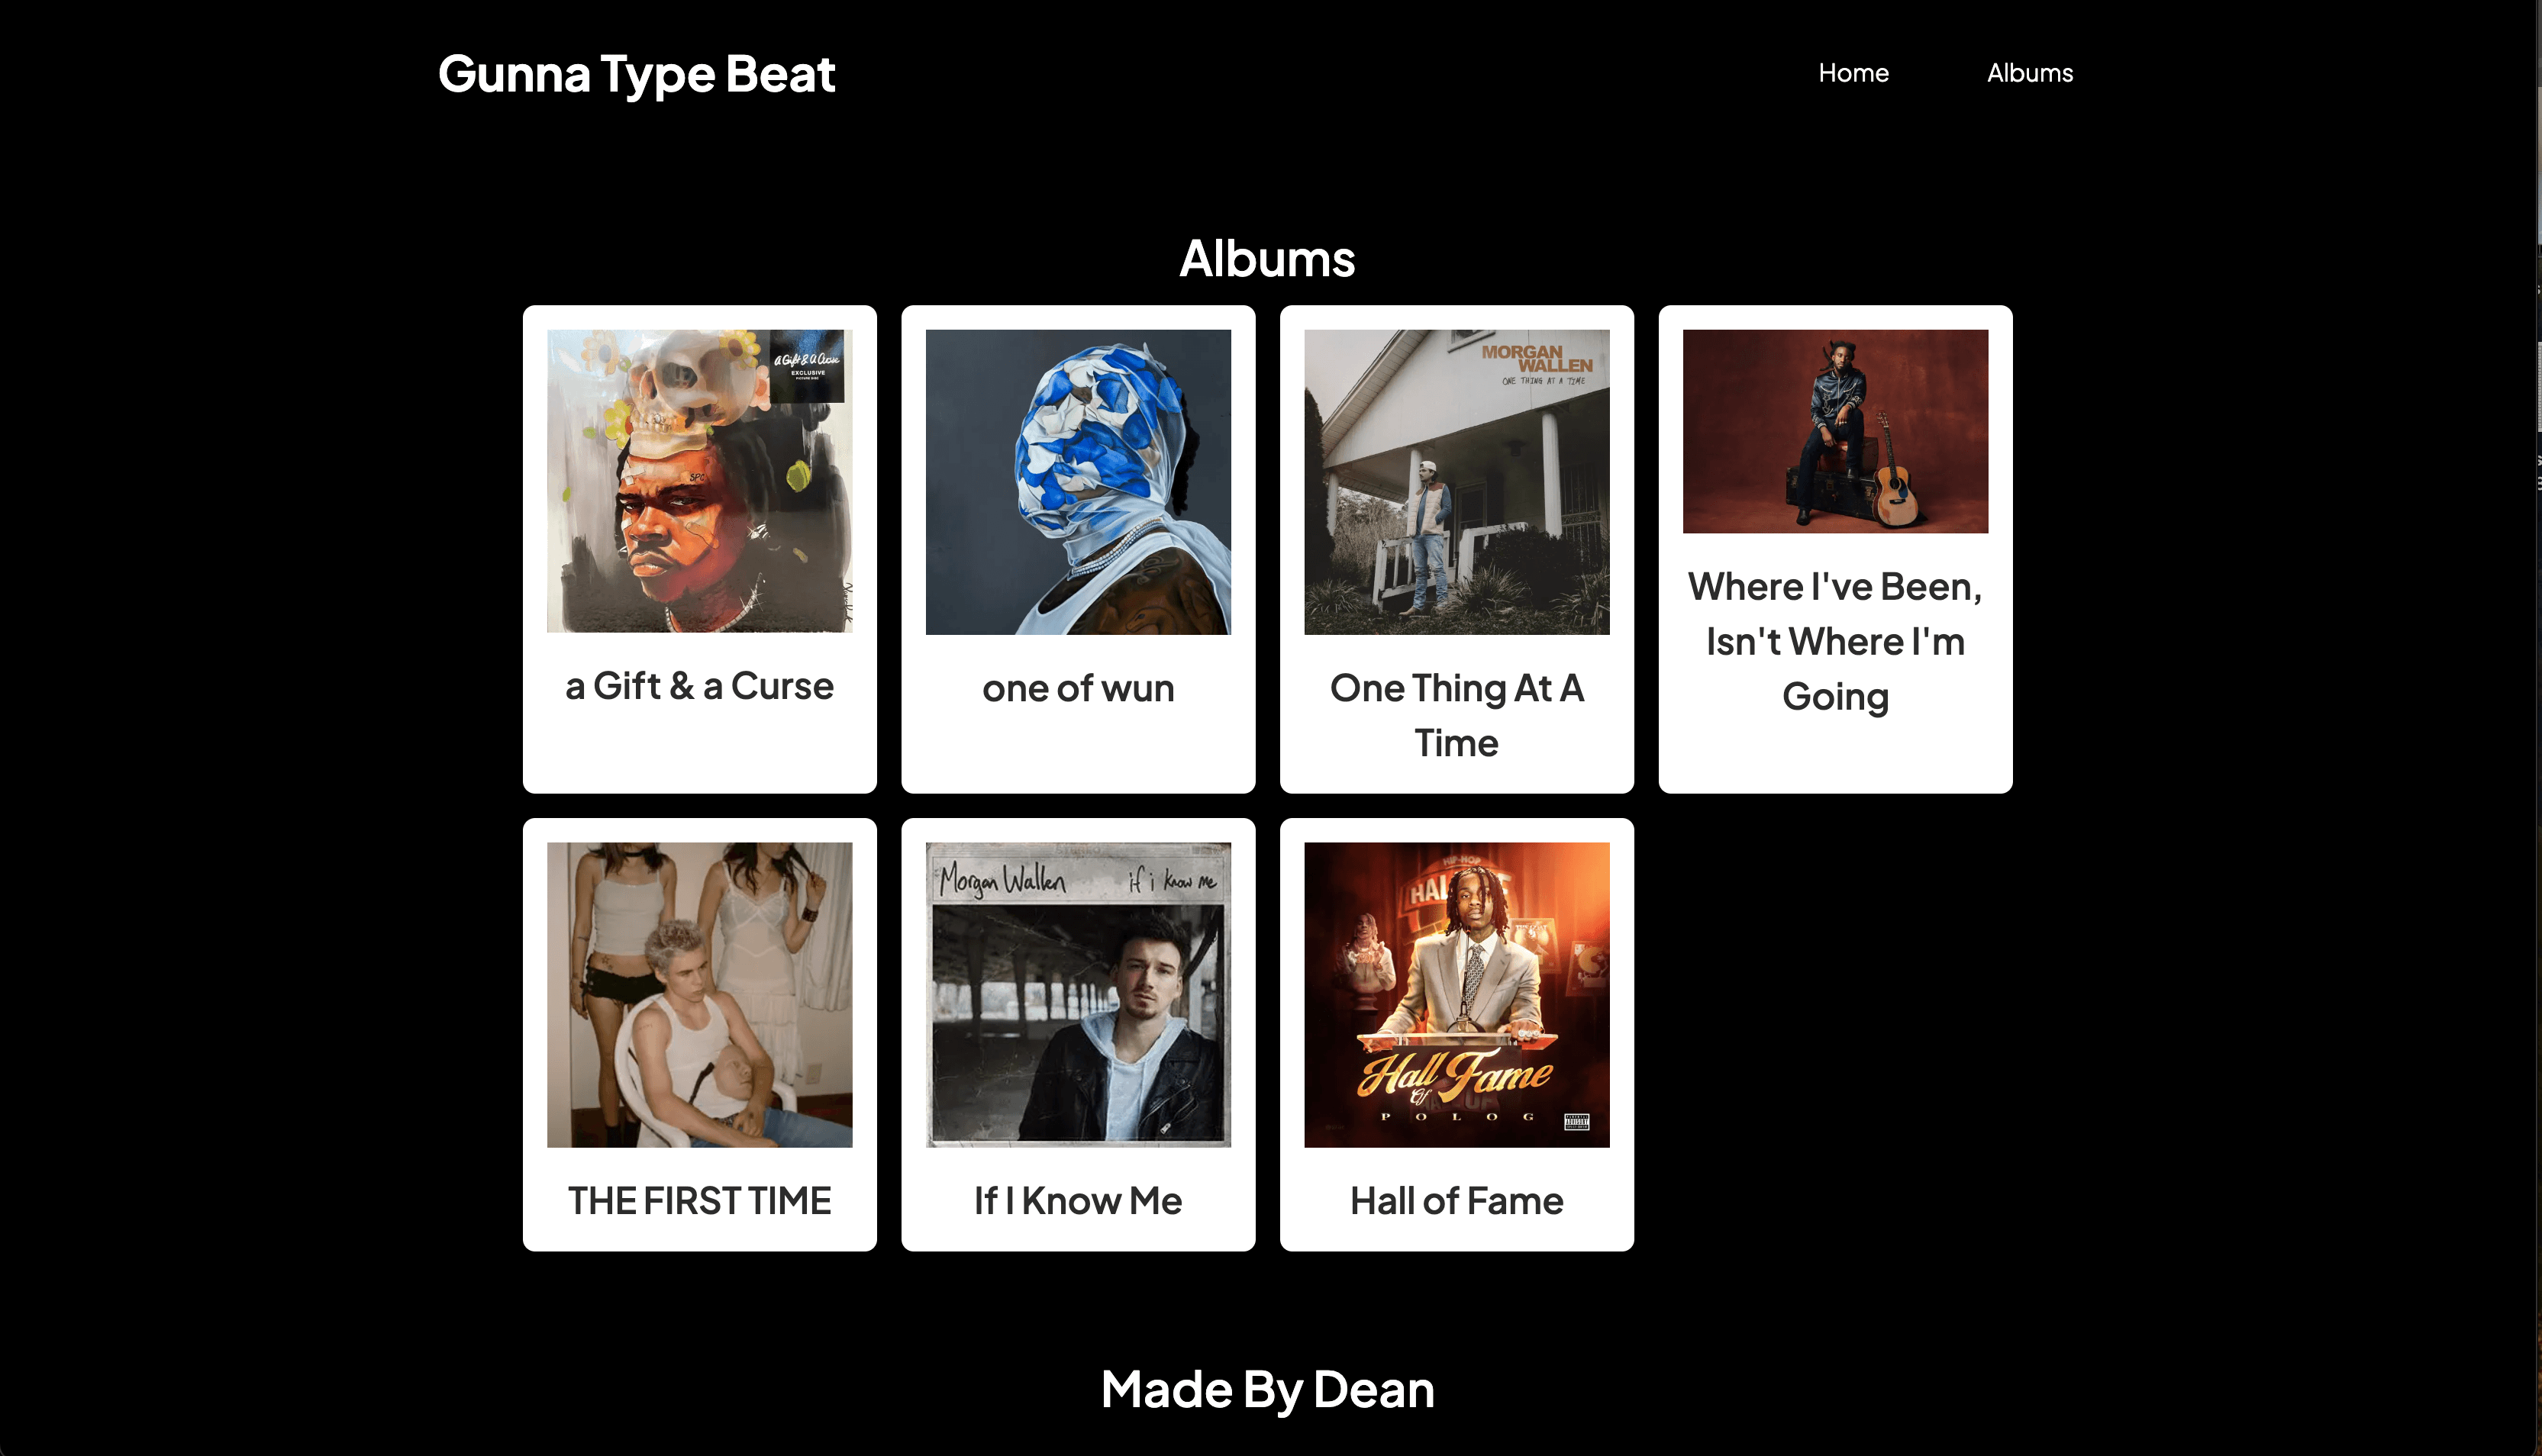Click the Where I've Been album cover image

[1835, 431]
